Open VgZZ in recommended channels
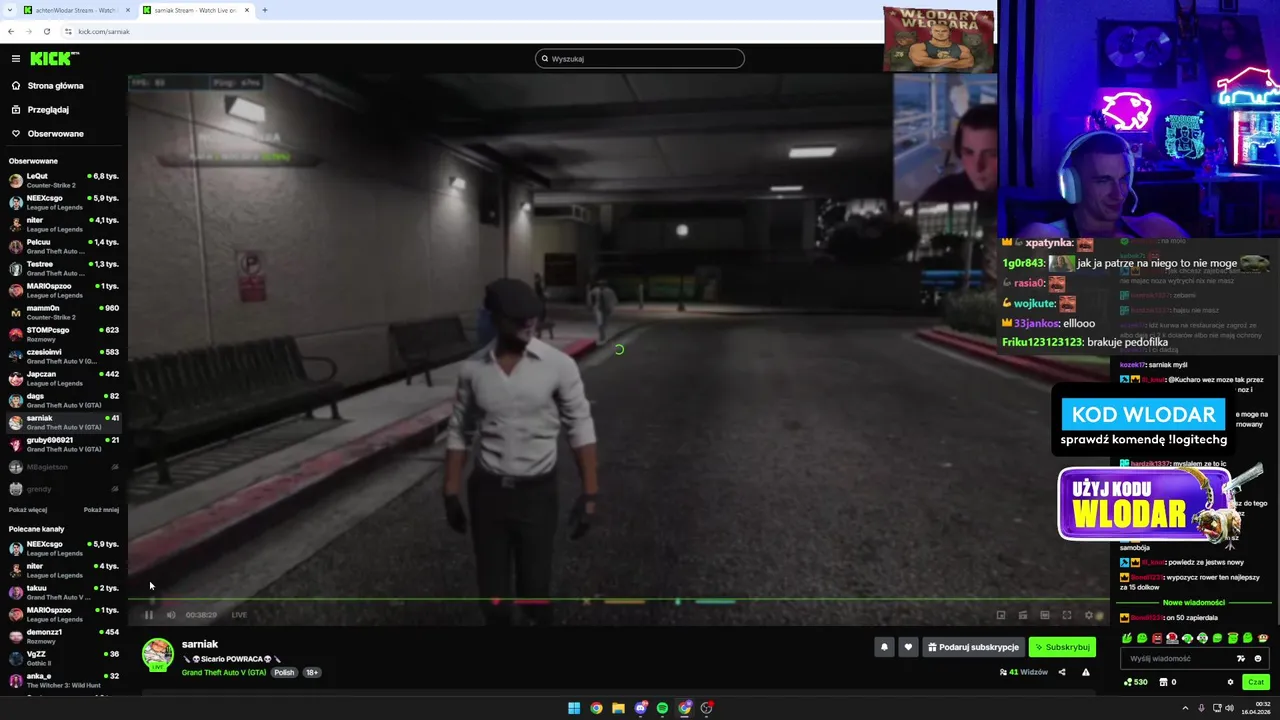 [x=64, y=658]
